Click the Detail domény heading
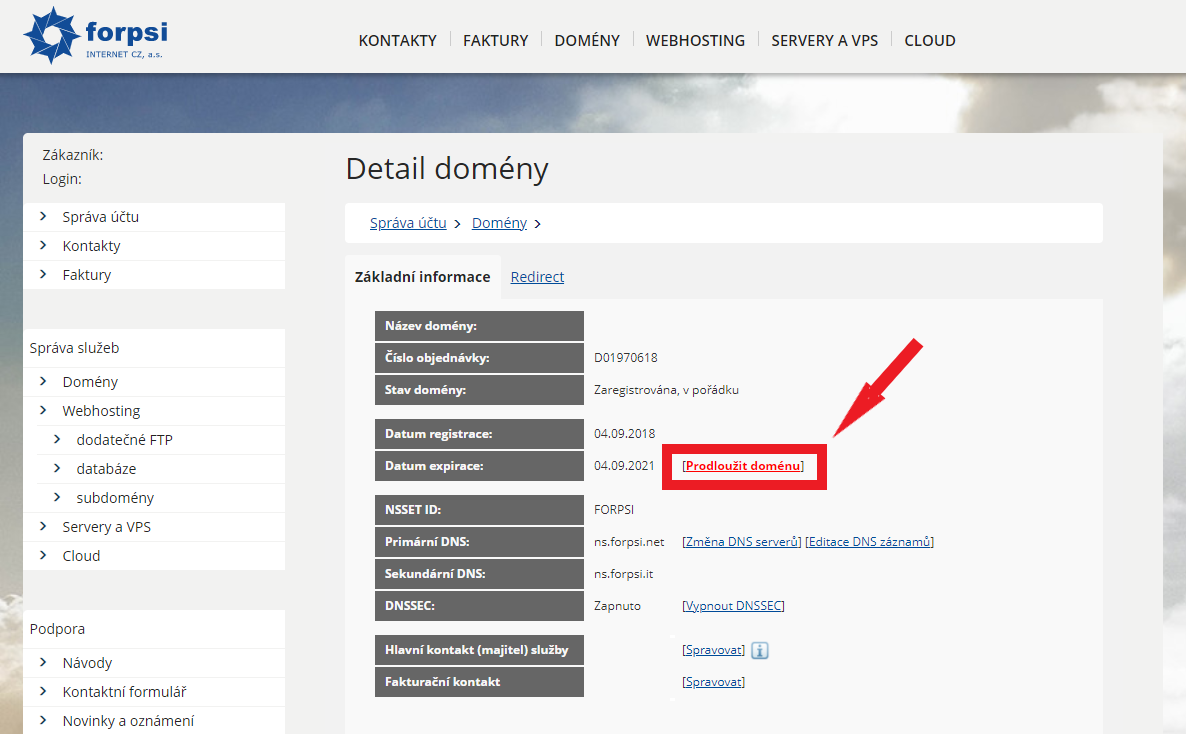The image size is (1186, 734). [447, 169]
